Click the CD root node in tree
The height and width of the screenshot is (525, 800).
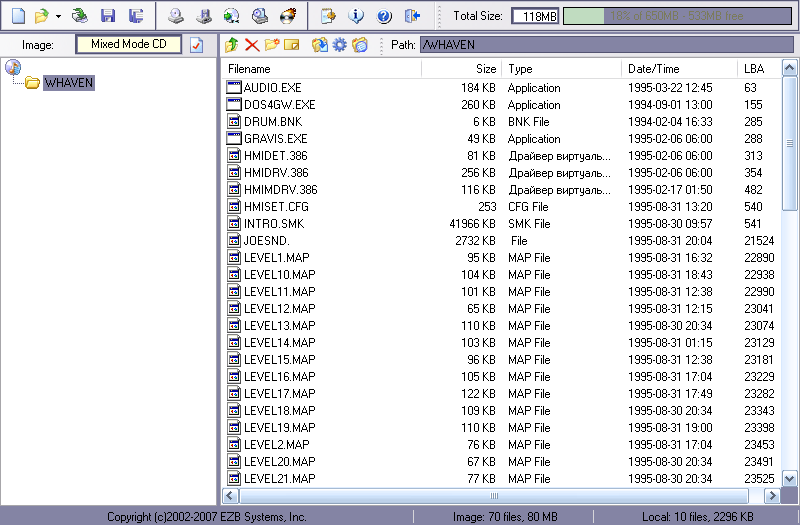point(13,67)
